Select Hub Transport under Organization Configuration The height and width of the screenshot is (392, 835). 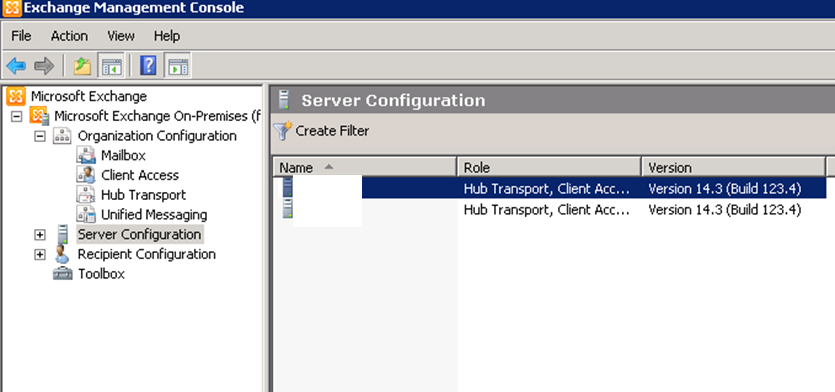[143, 195]
